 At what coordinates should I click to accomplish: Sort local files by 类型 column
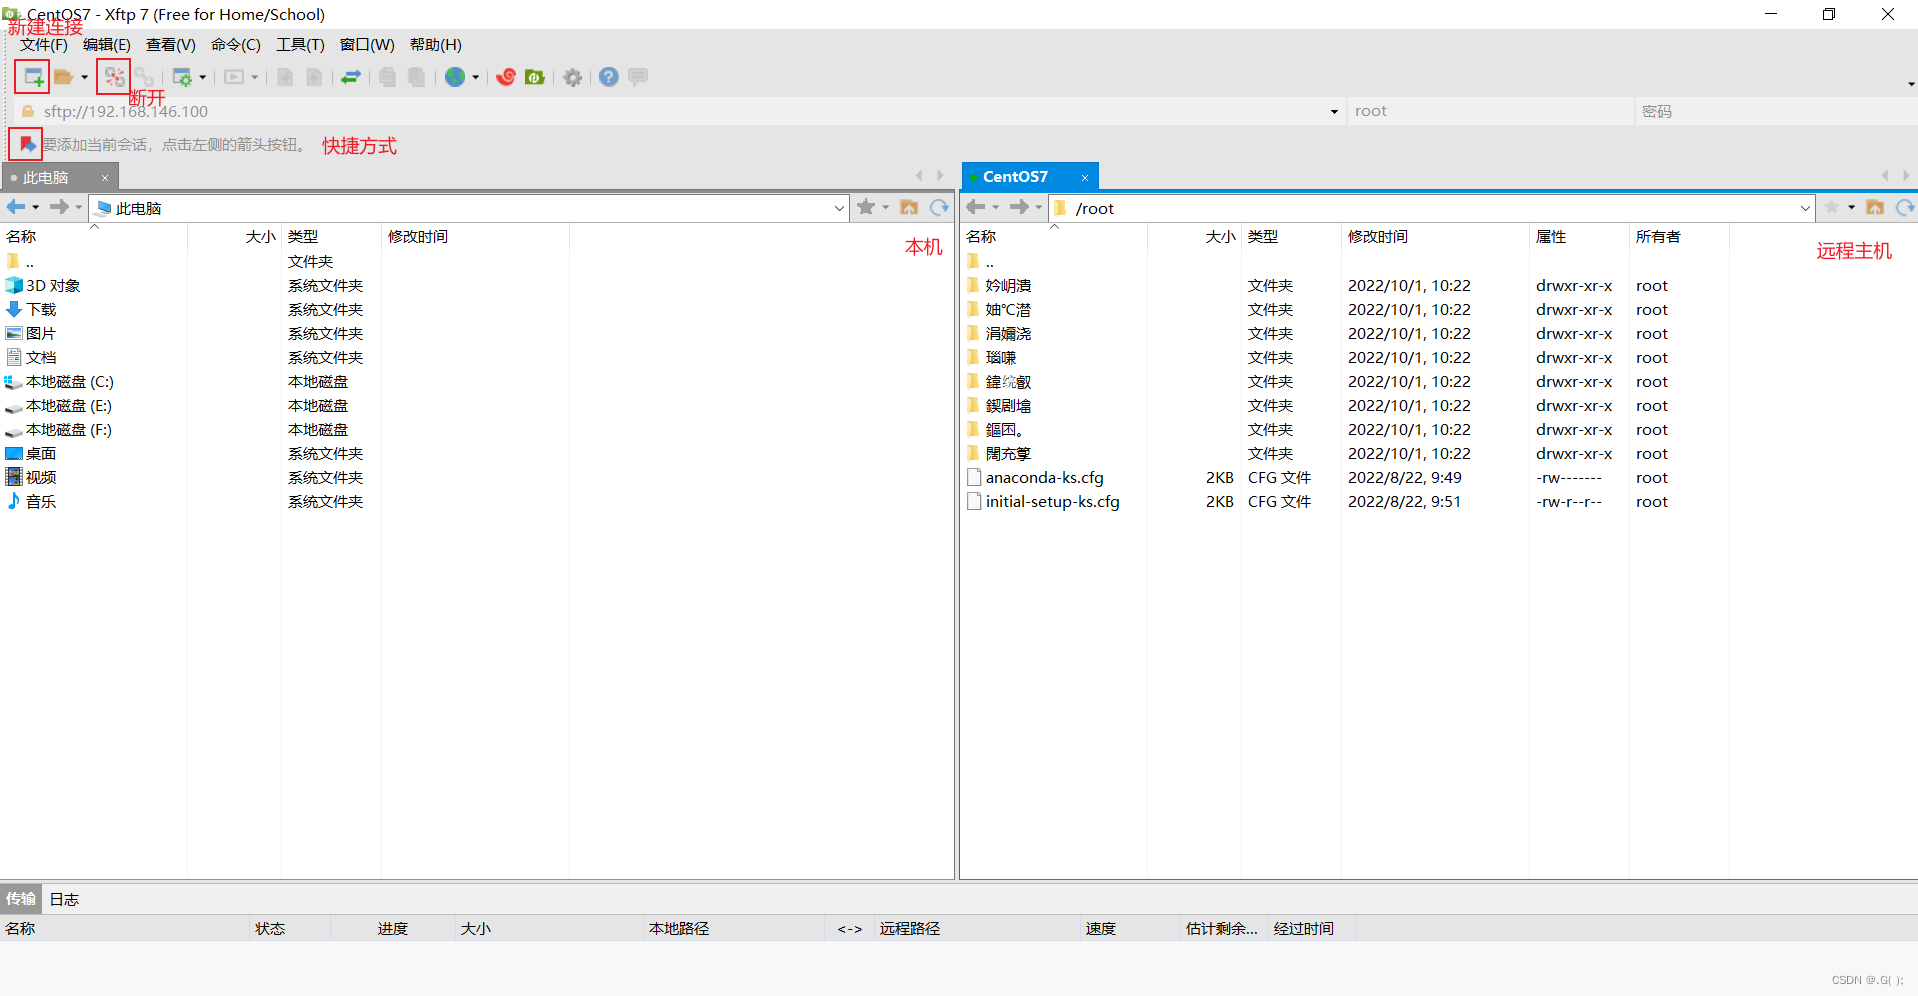click(331, 237)
